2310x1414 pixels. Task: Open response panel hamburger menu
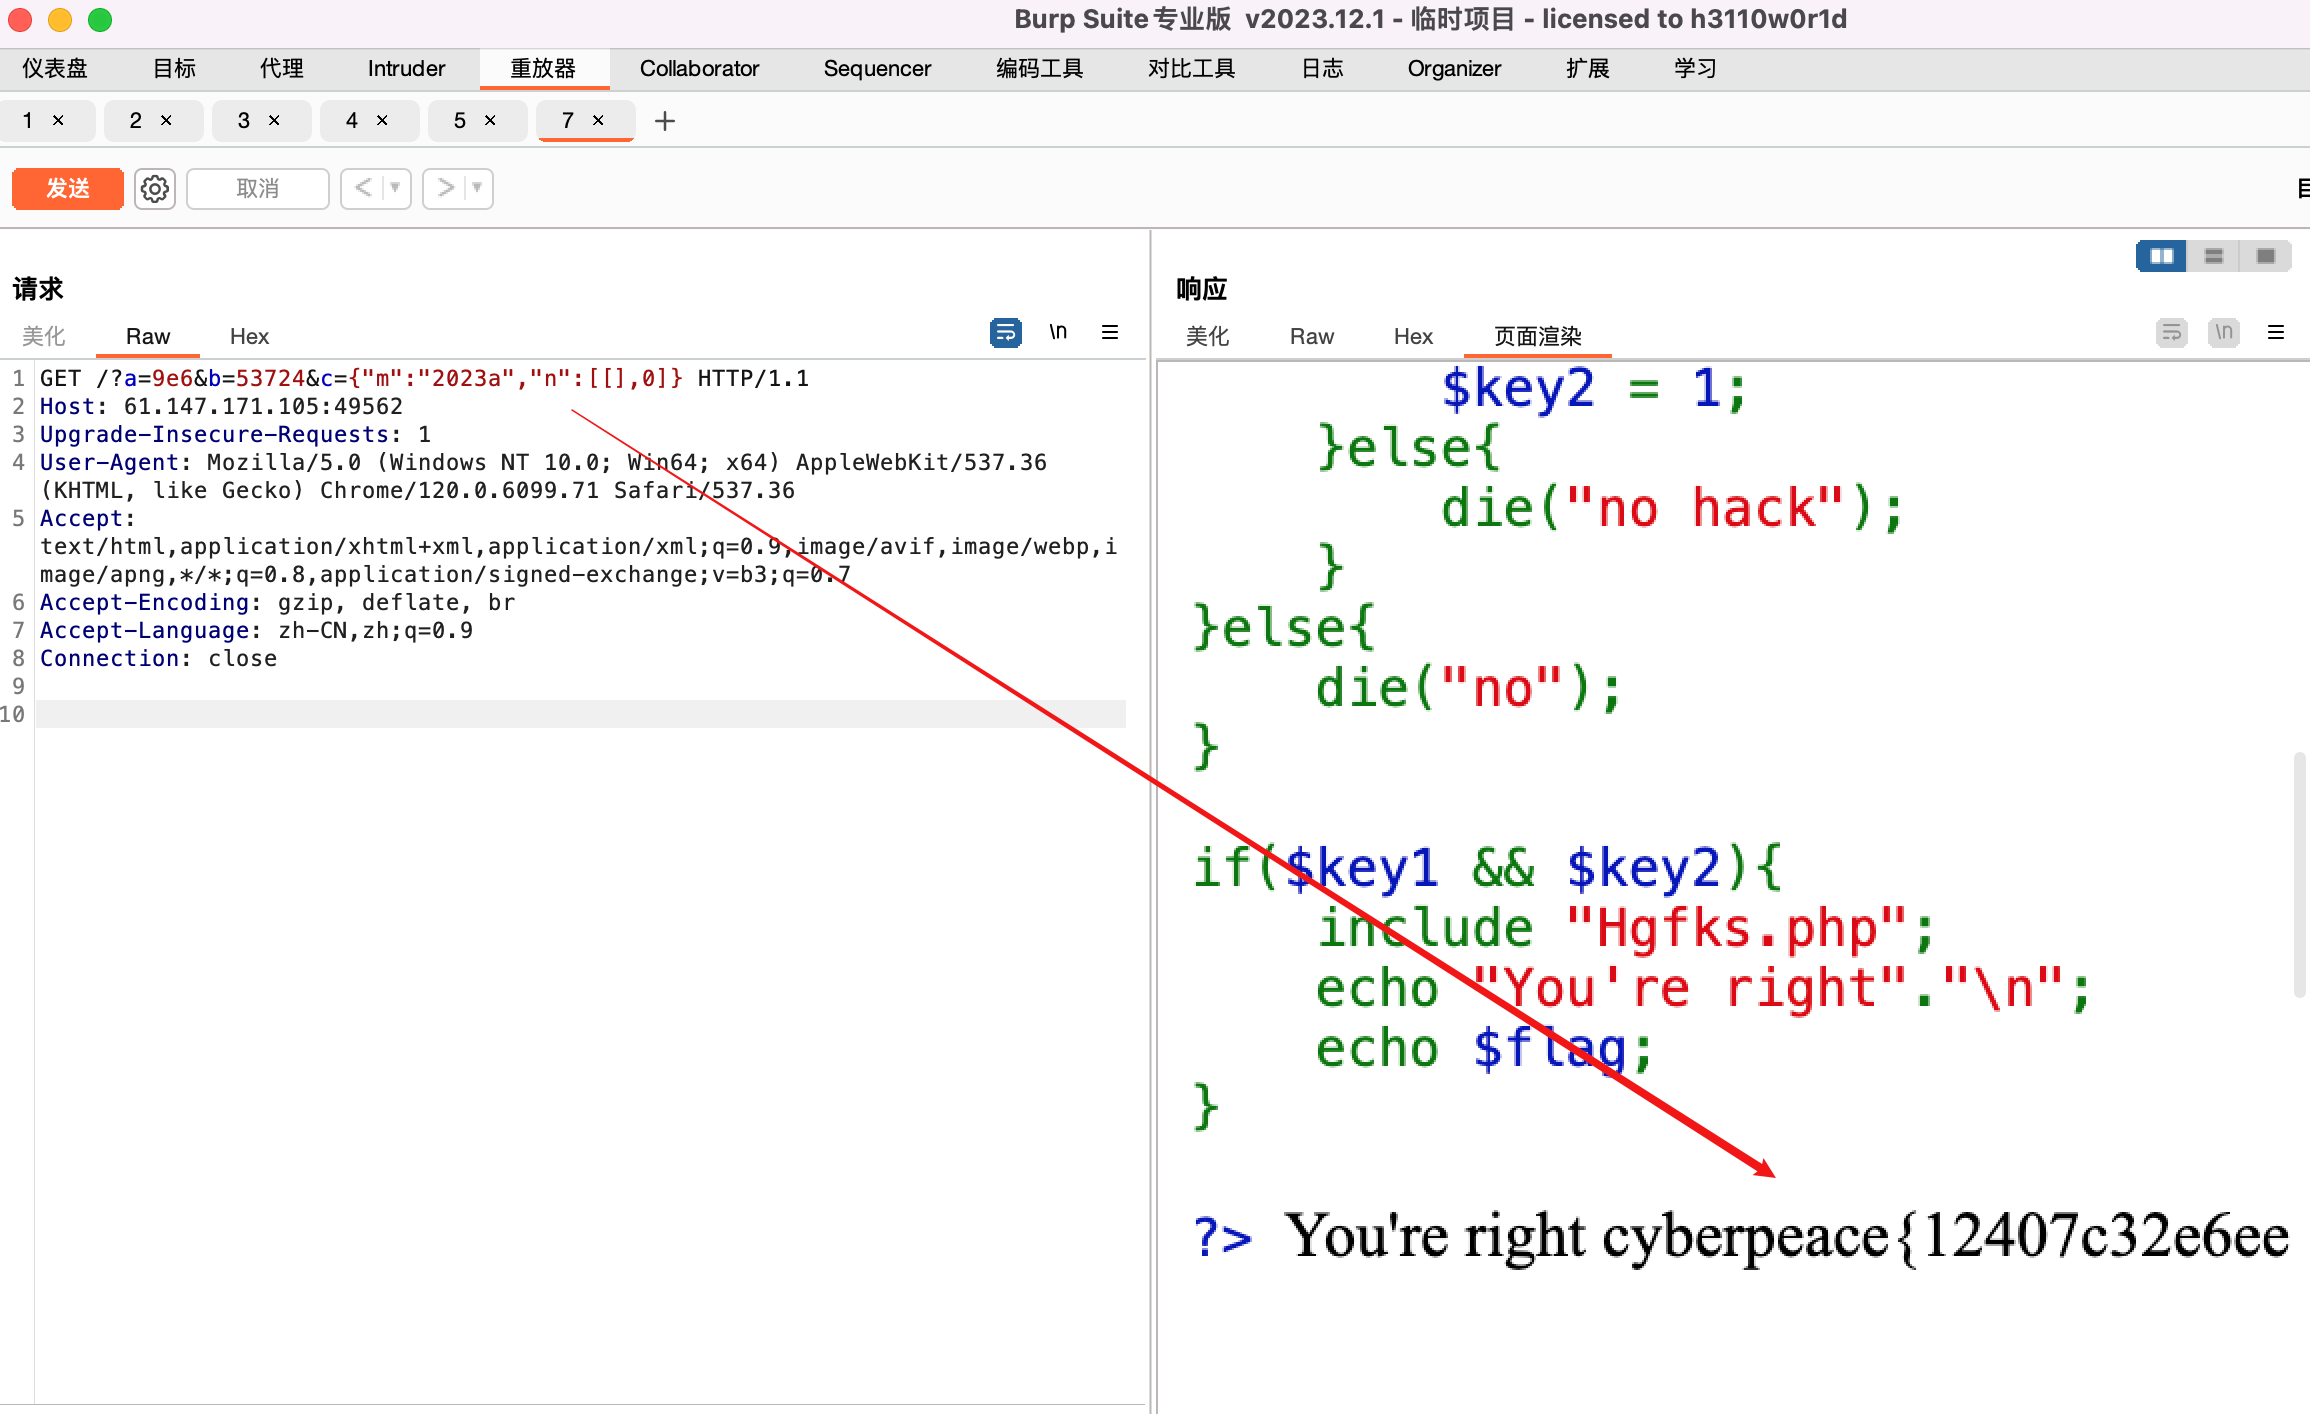click(x=2276, y=332)
